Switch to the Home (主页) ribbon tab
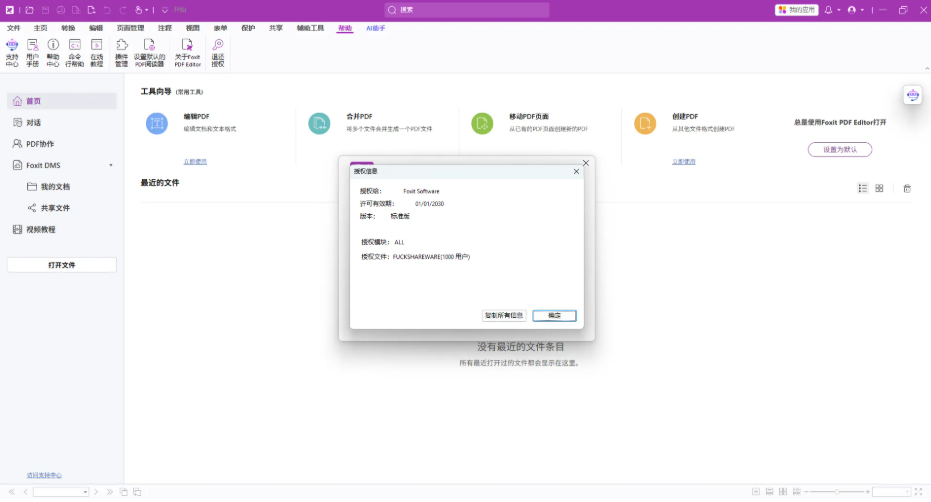 click(40, 28)
